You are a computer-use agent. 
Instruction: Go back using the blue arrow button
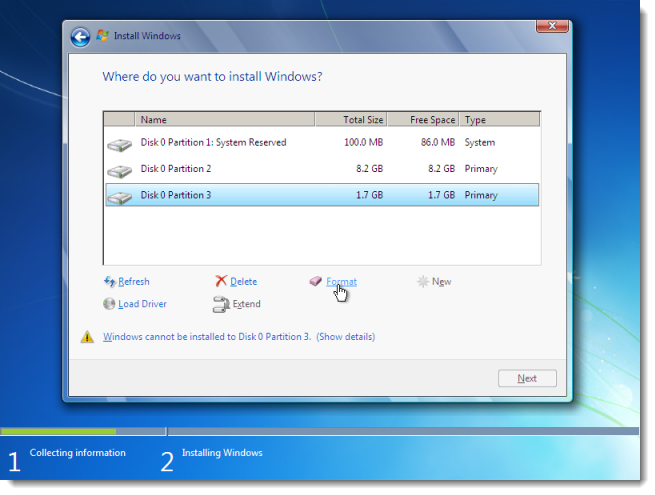80,37
